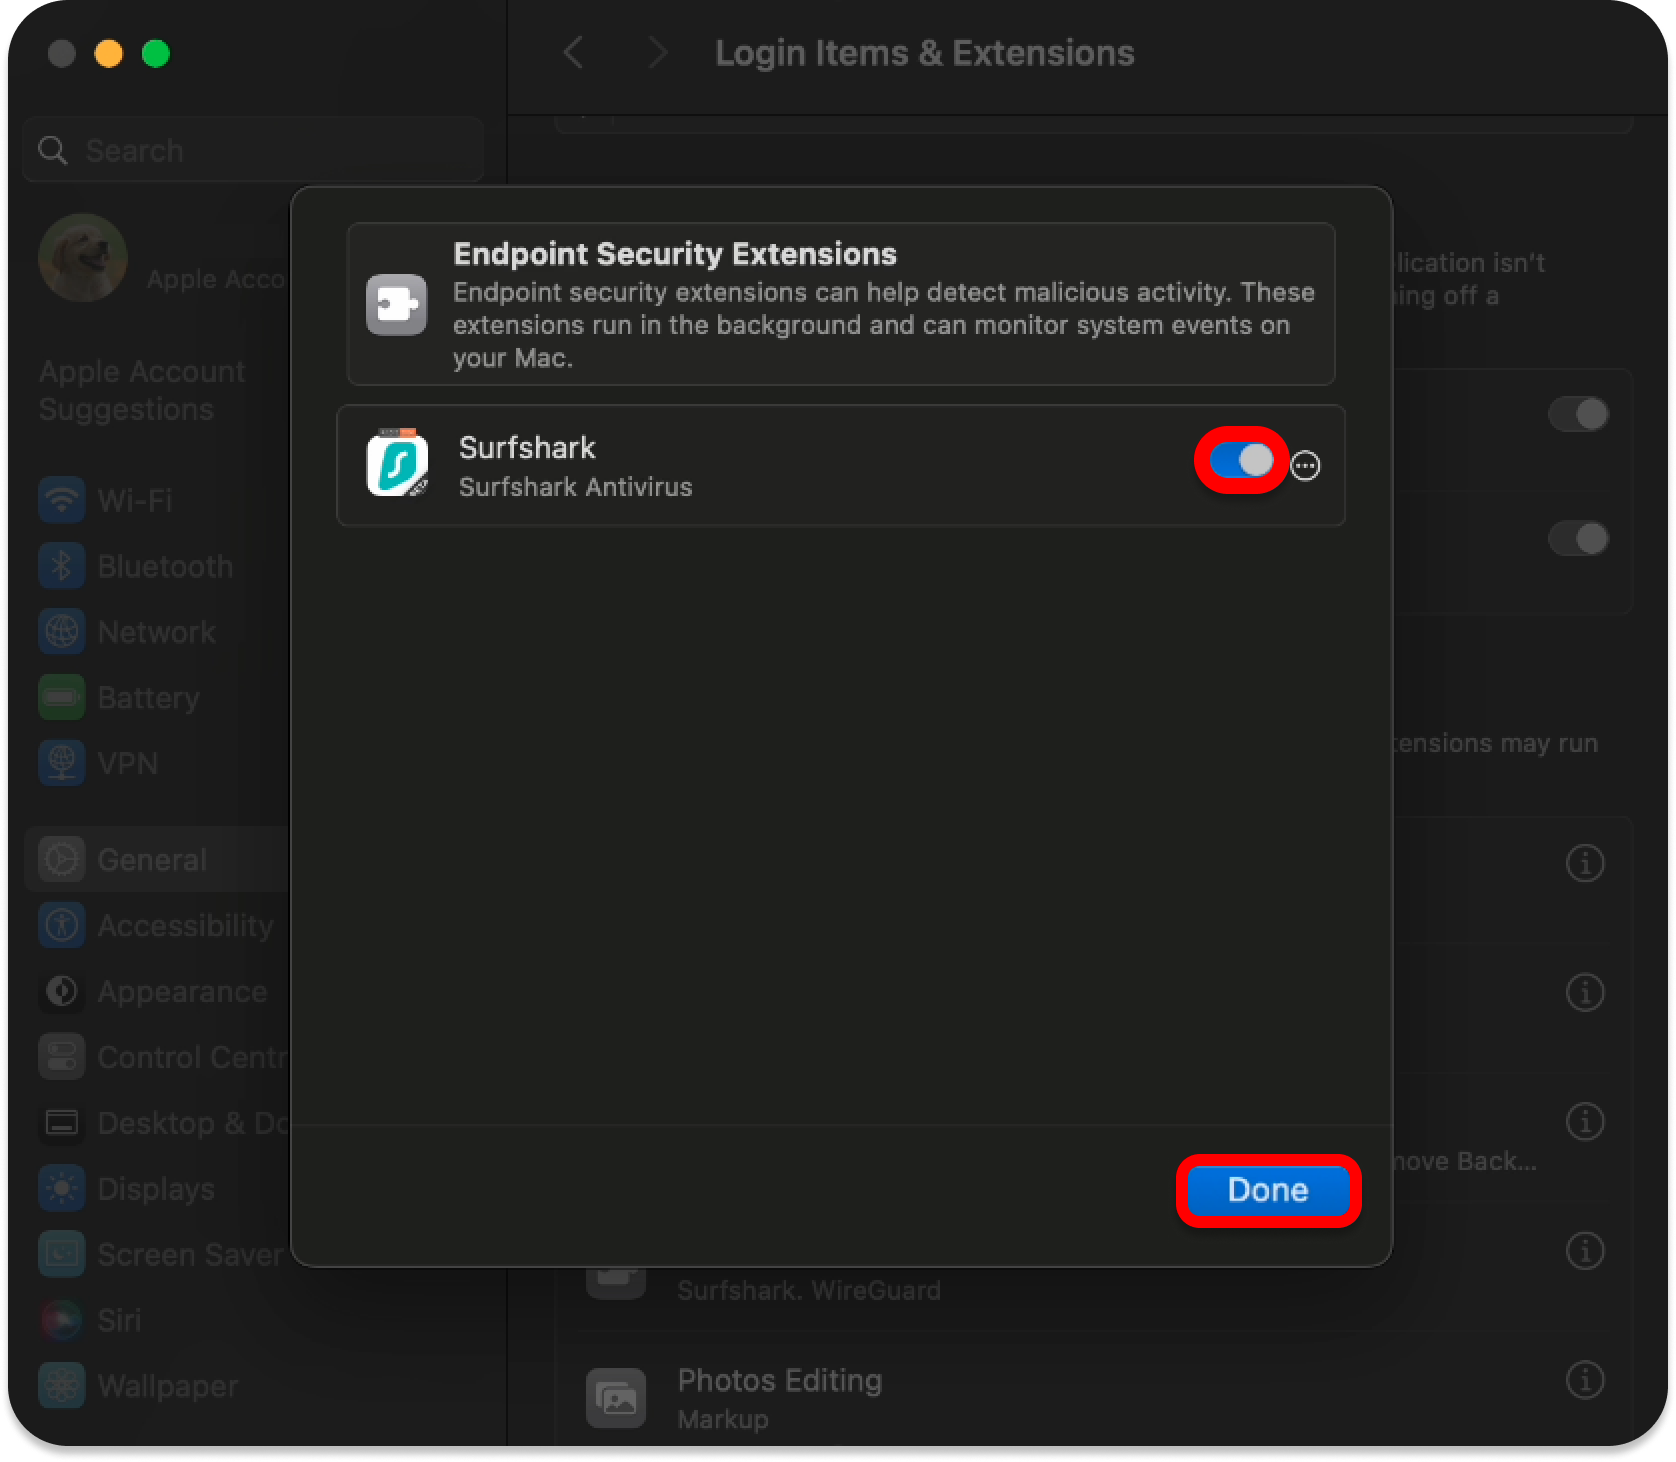Image resolution: width=1676 pixels, height=1462 pixels.
Task: Open Wi-Fi settings in sidebar
Action: click(x=135, y=500)
